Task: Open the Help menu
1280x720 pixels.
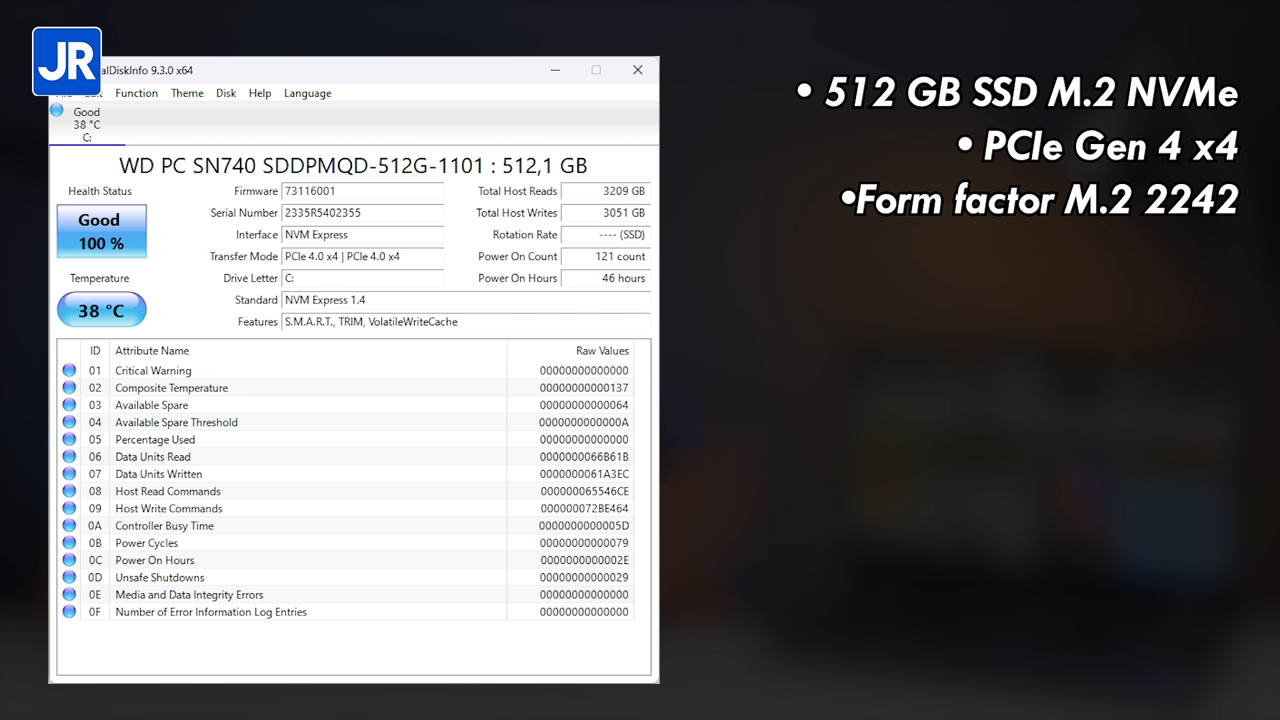Action: pos(259,93)
